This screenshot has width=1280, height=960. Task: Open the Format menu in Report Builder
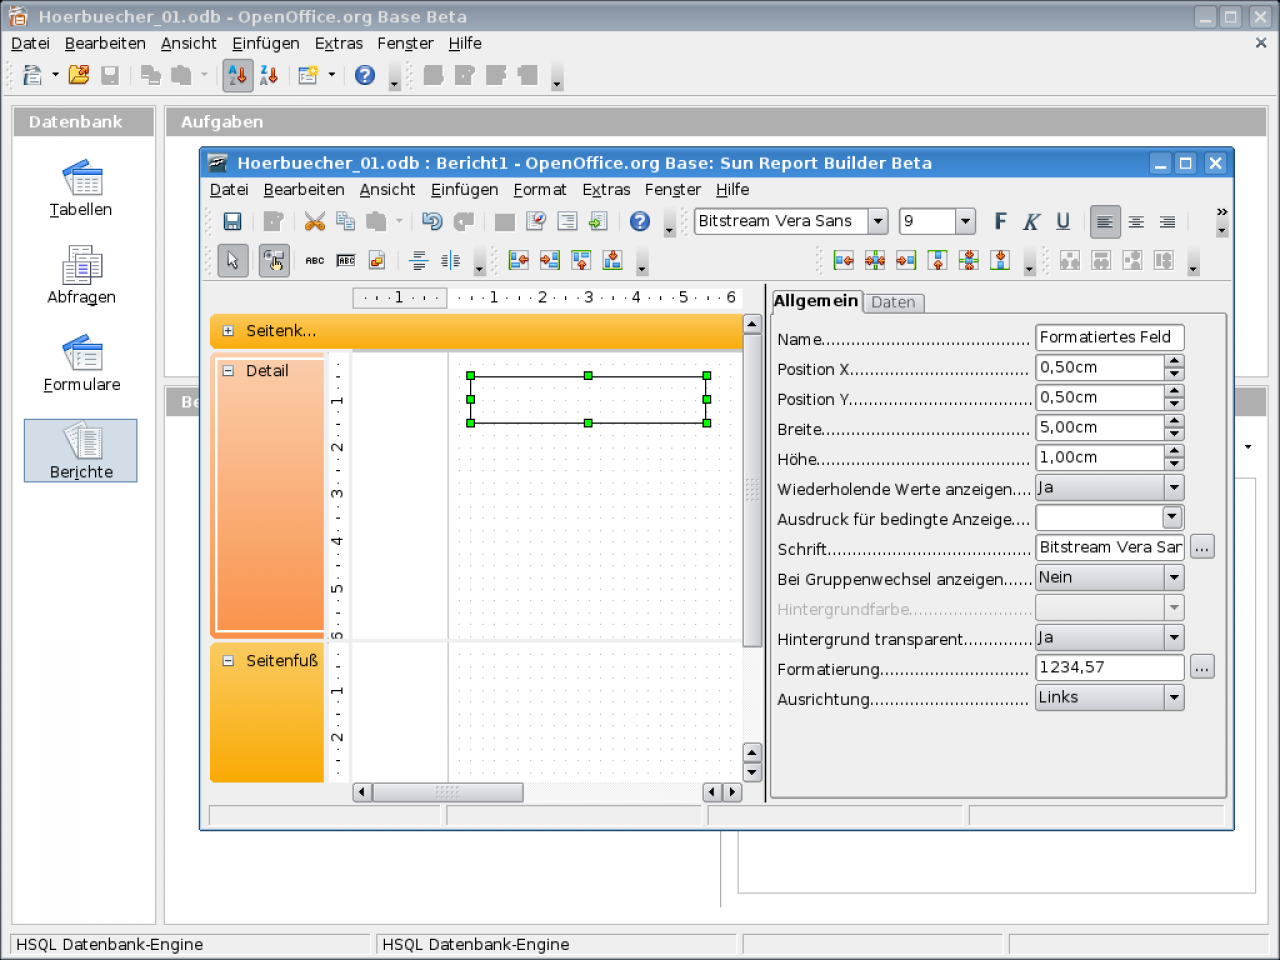pos(540,190)
